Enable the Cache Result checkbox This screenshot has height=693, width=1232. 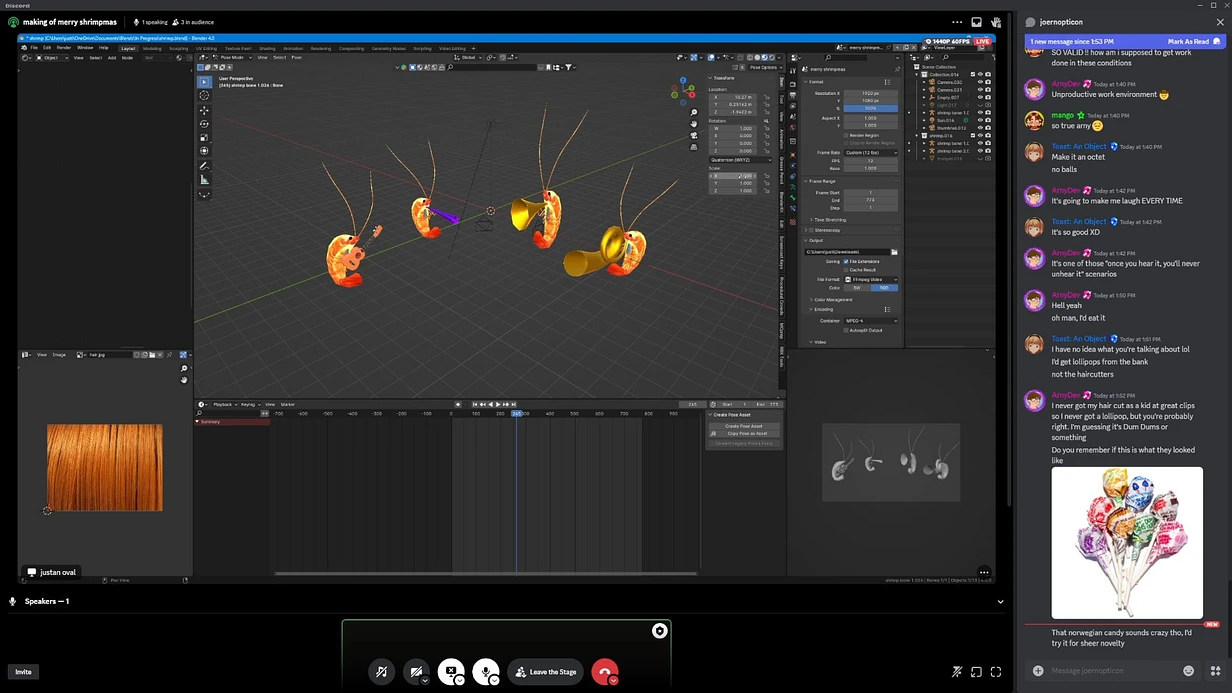tap(847, 270)
